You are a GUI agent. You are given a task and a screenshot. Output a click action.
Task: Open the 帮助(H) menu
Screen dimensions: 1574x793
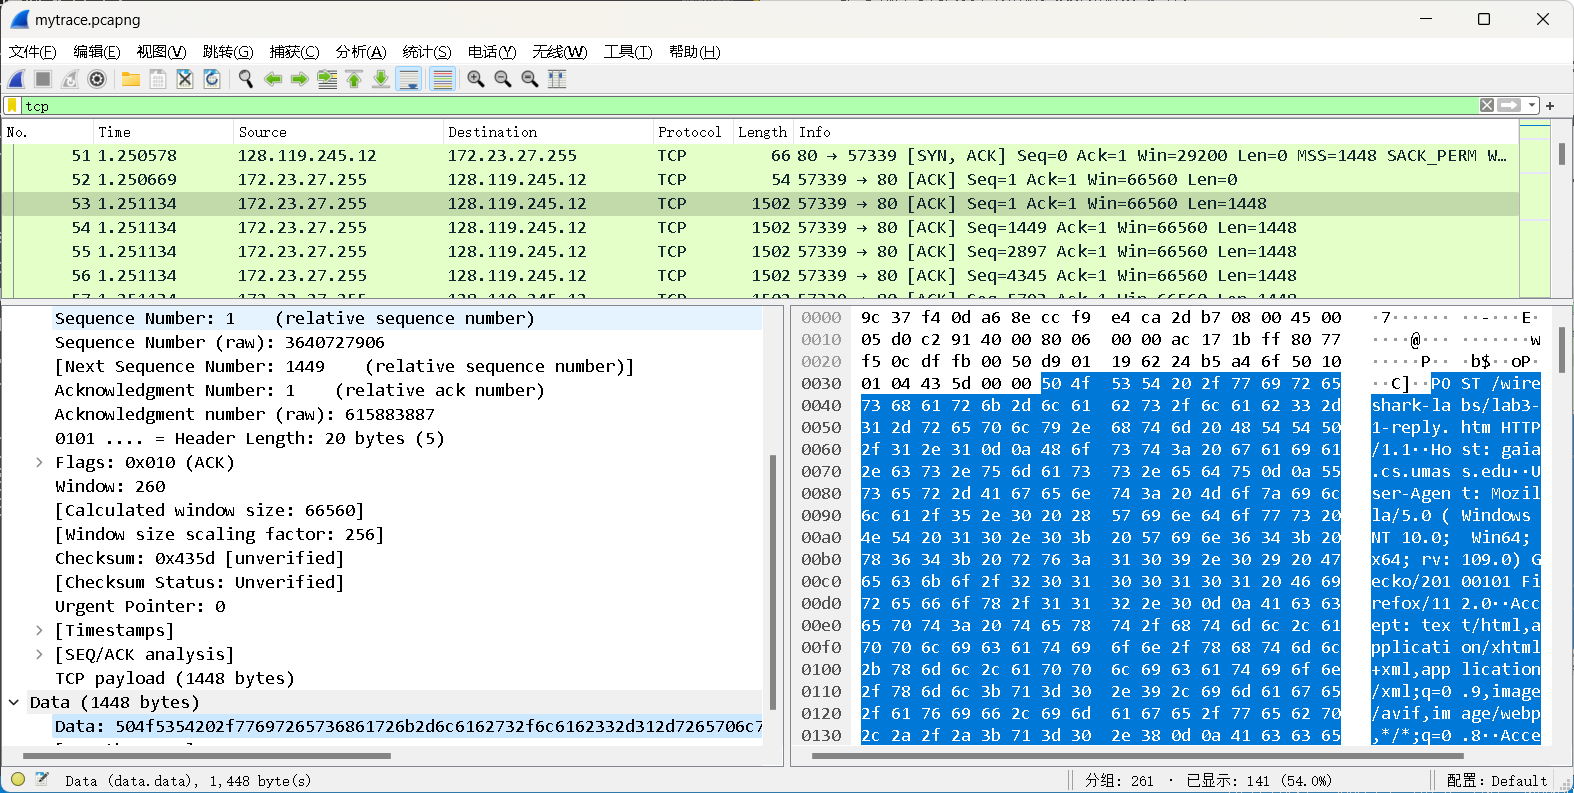(694, 51)
